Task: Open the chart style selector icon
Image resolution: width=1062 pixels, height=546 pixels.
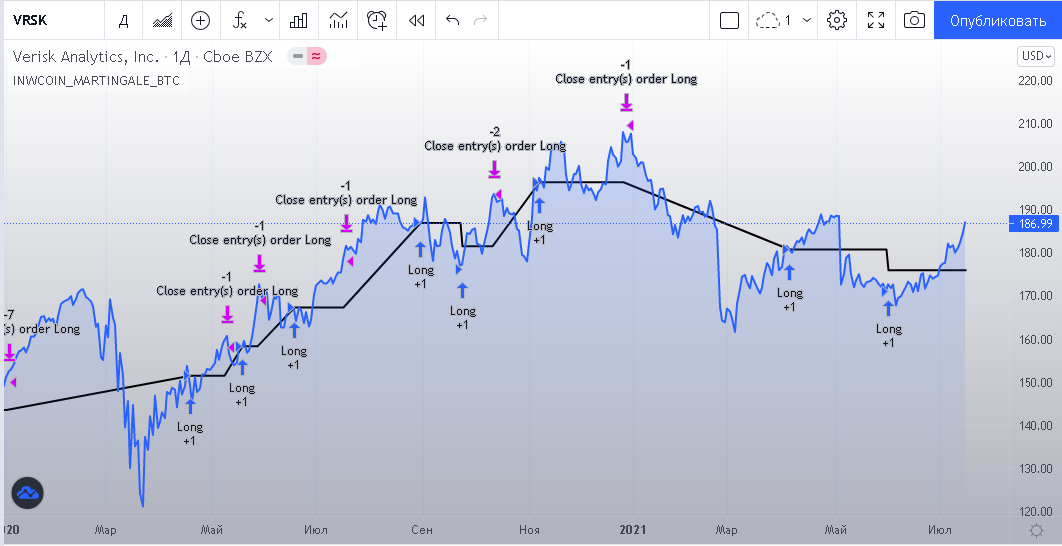Action: 161,20
